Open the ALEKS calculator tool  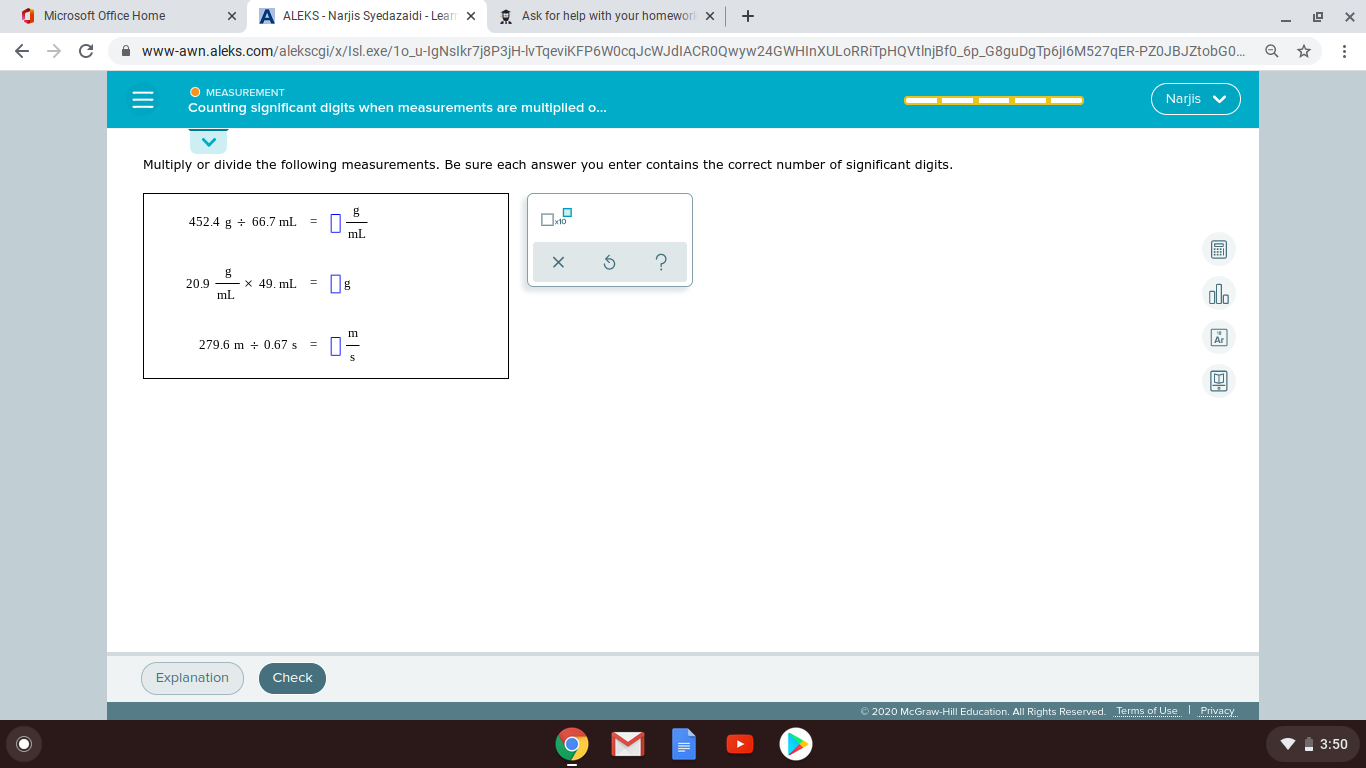[1218, 249]
